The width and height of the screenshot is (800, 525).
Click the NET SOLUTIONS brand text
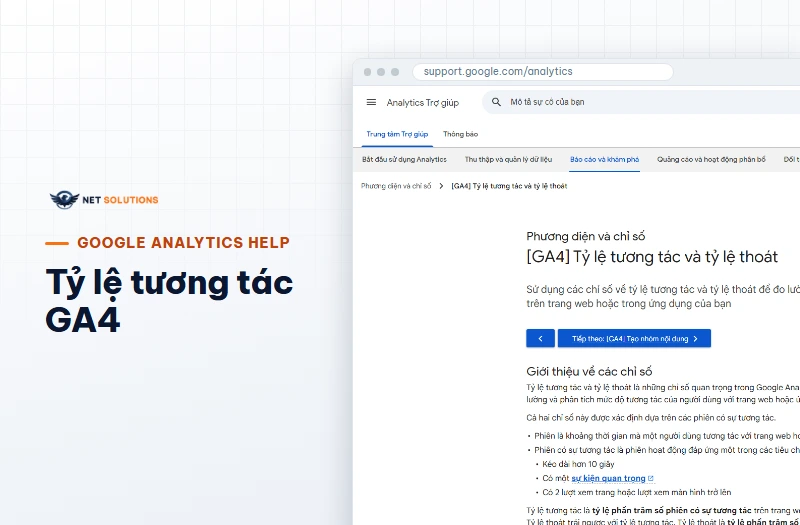click(120, 200)
